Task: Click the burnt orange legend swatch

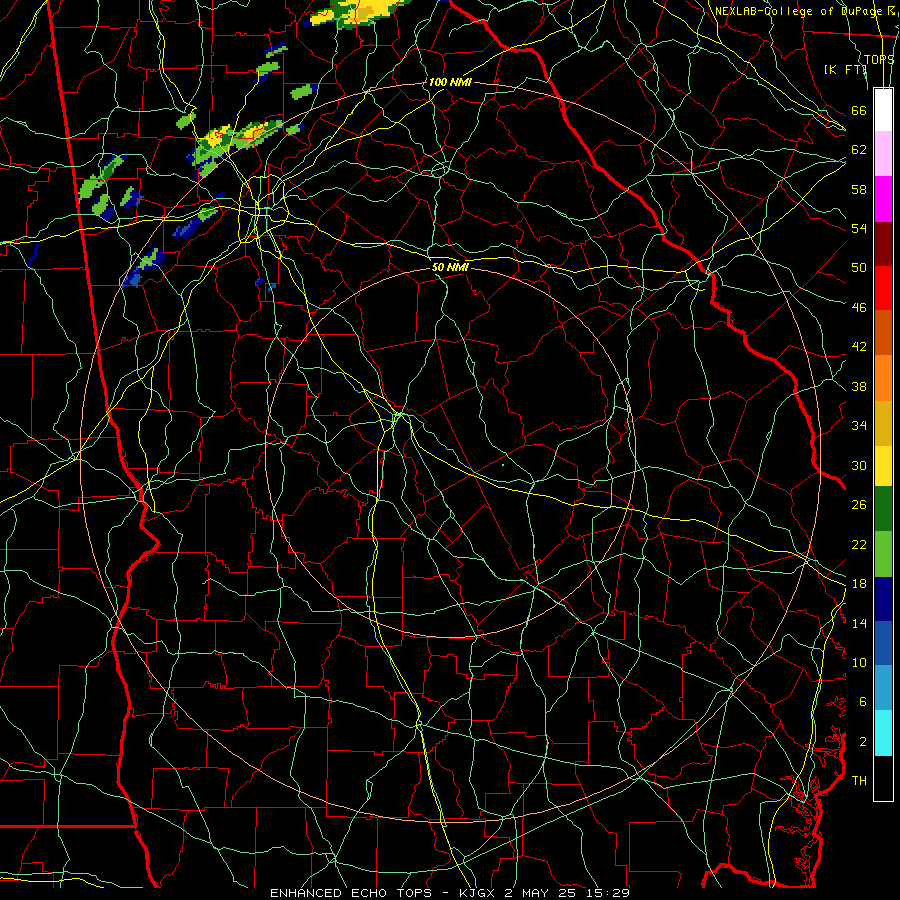Action: [883, 332]
